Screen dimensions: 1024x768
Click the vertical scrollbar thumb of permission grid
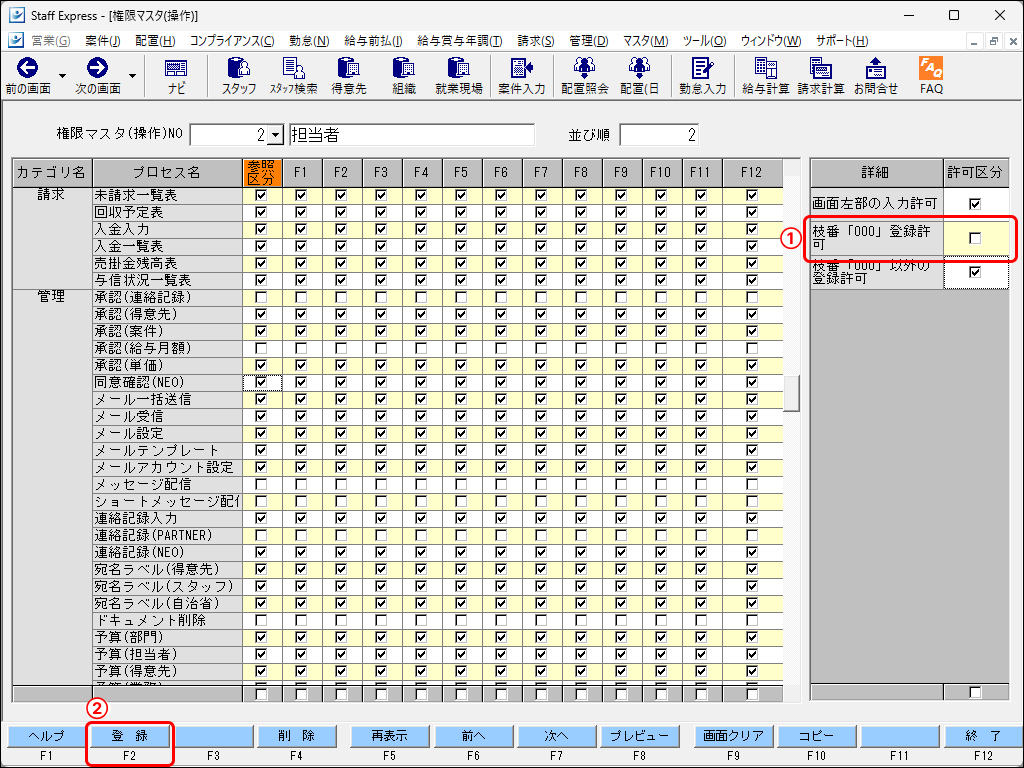click(792, 394)
